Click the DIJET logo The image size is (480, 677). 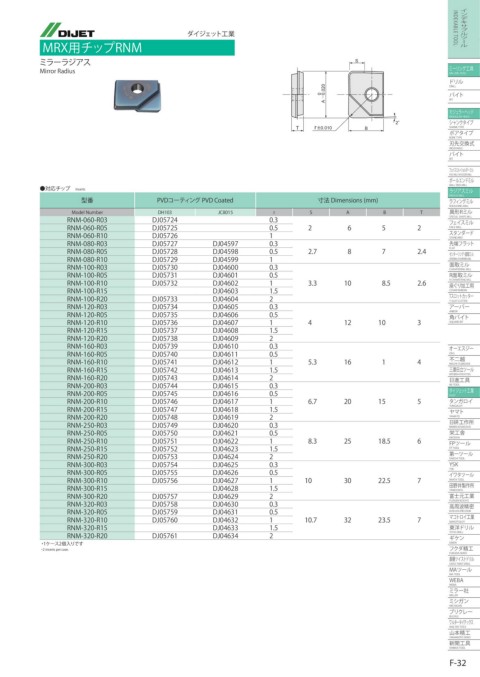point(67,30)
